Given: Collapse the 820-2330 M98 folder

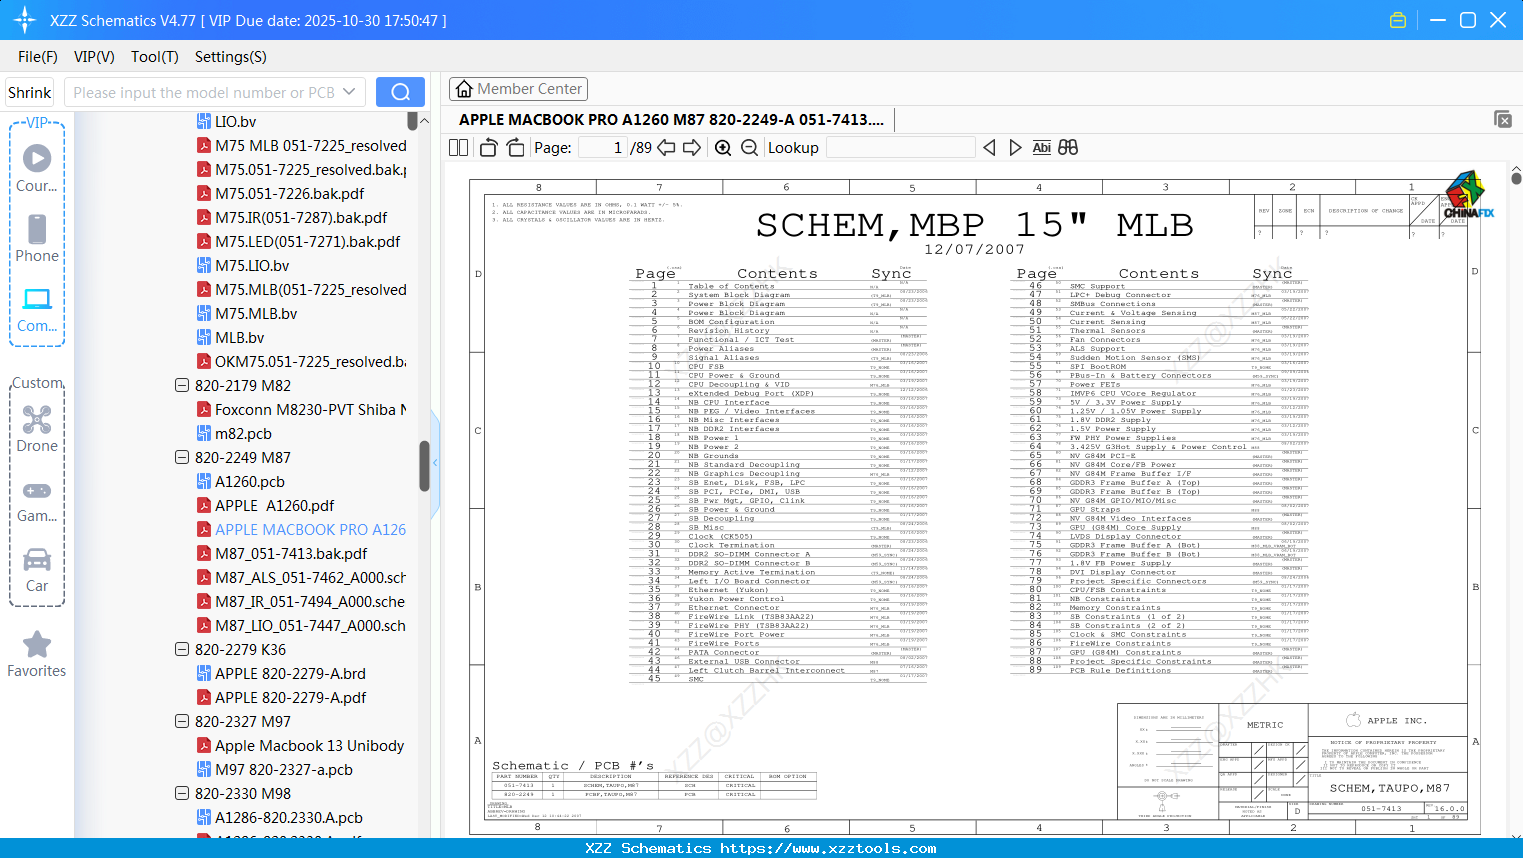Looking at the screenshot, I should [x=182, y=793].
